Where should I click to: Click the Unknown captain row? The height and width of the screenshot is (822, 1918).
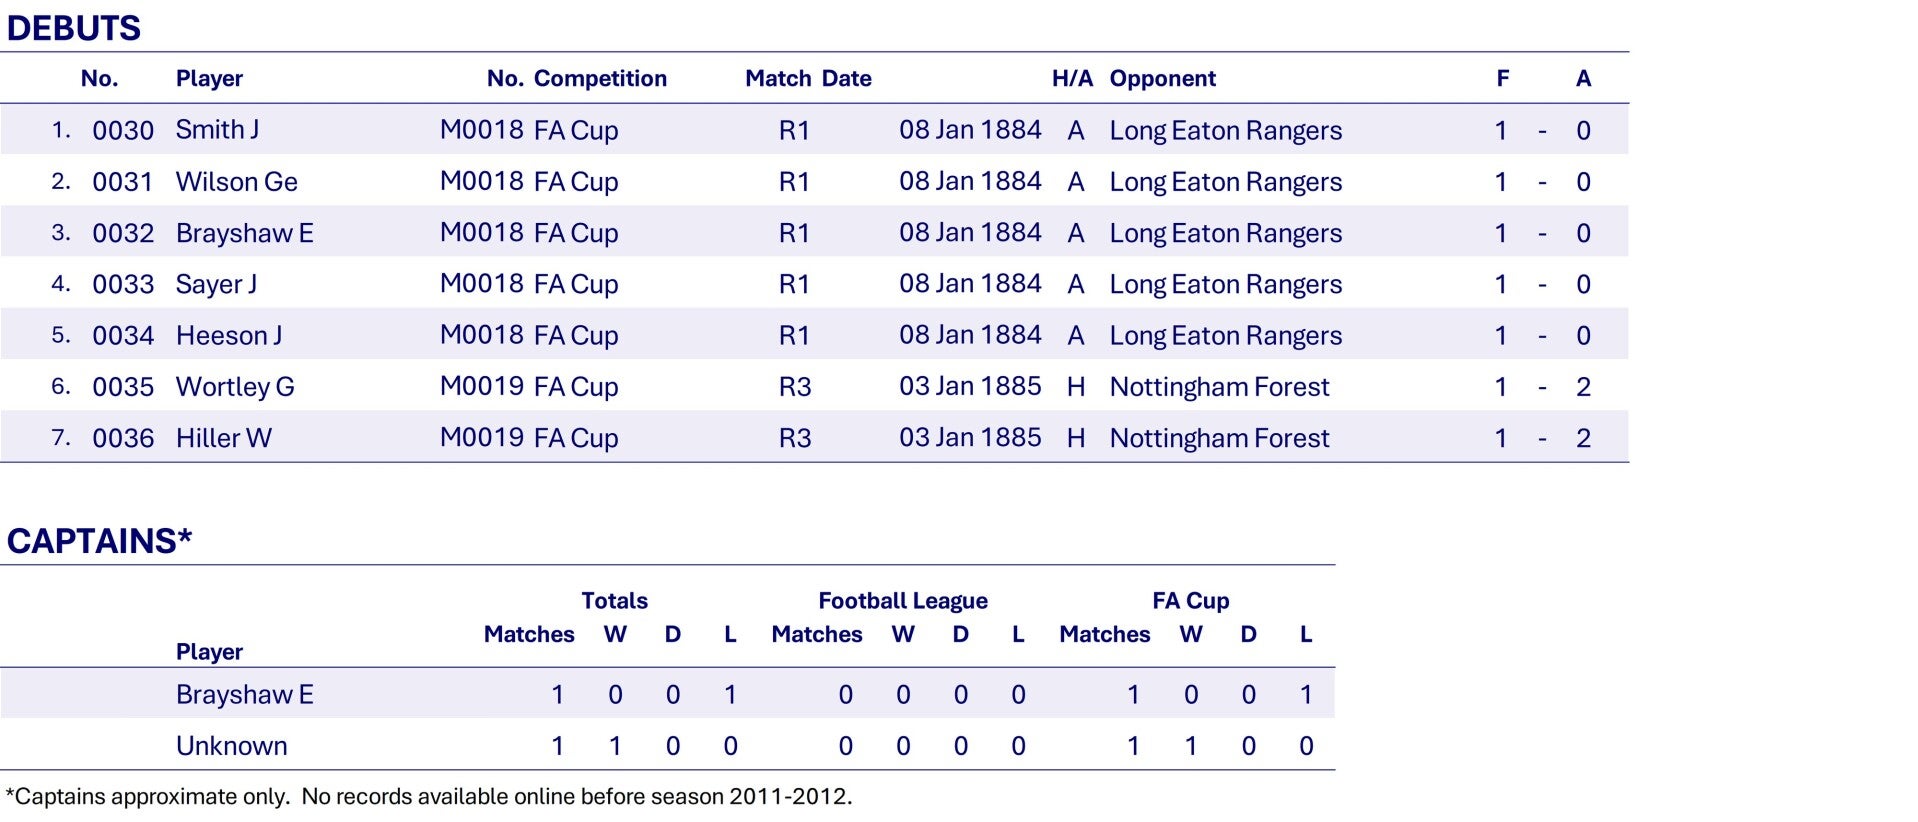point(231,746)
